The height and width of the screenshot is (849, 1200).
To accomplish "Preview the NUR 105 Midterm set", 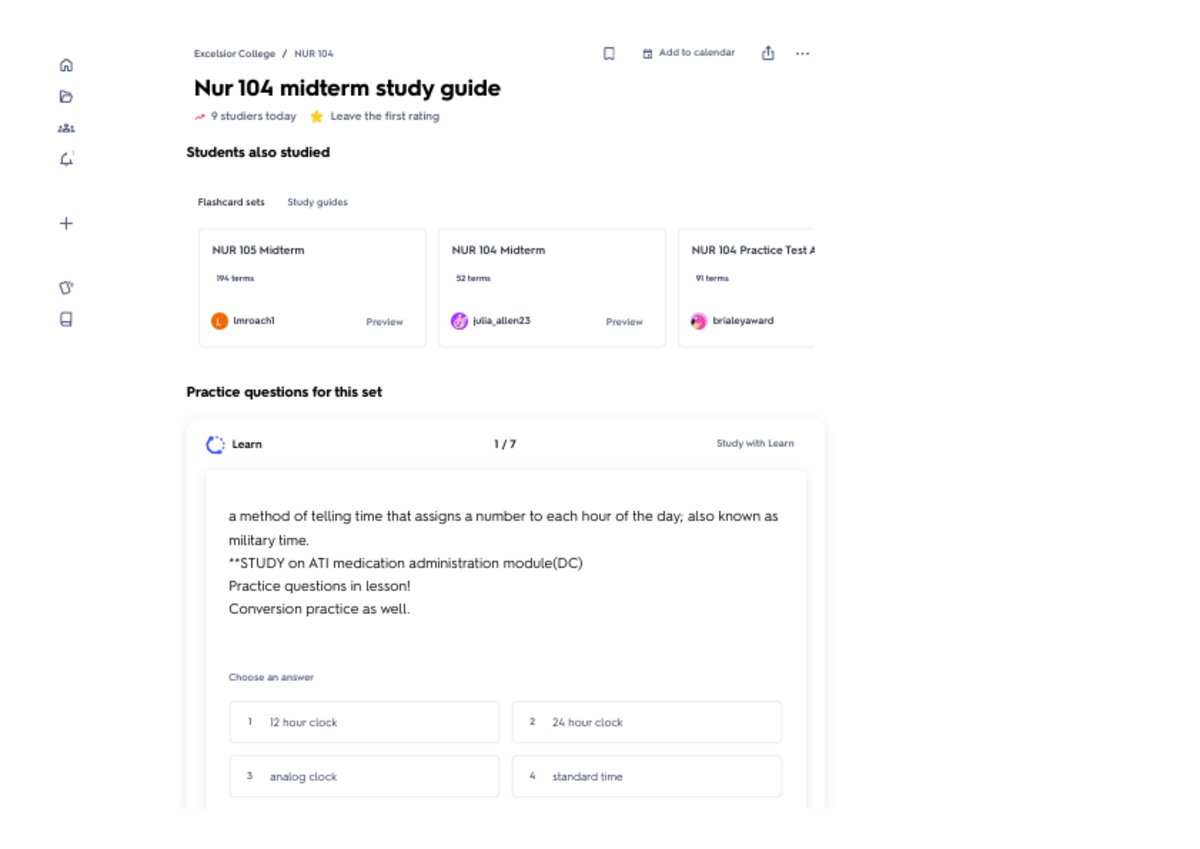I will coord(384,322).
